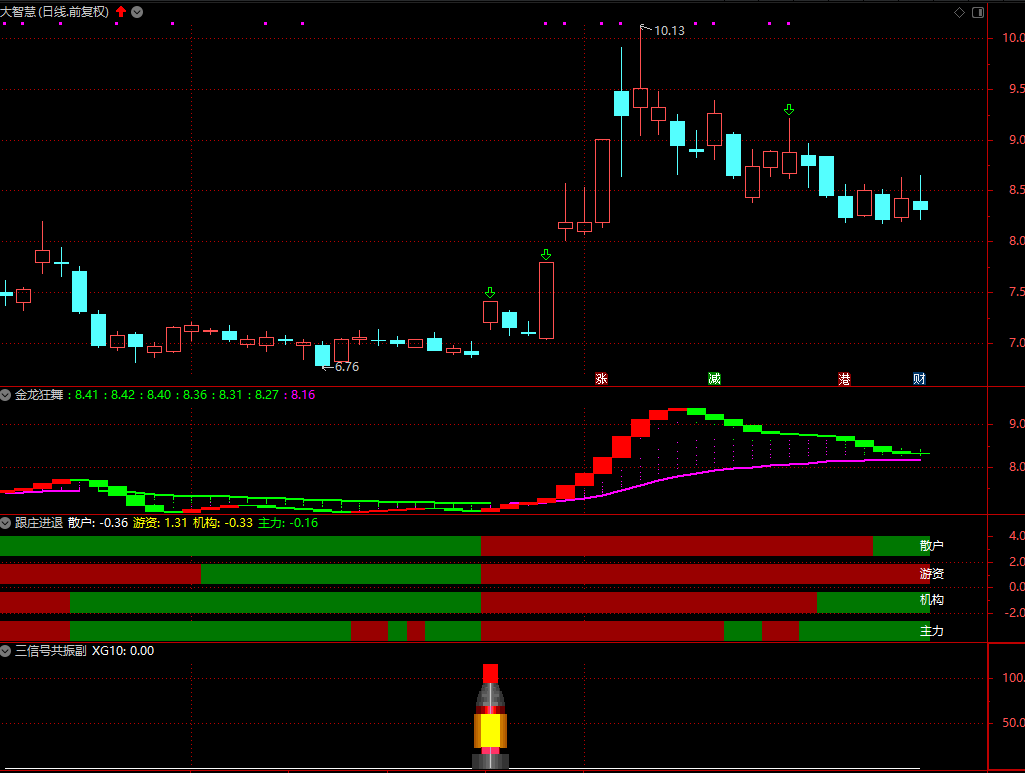Click the 减 marker on the time axis
Viewport: 1025px width, 773px height.
714,378
